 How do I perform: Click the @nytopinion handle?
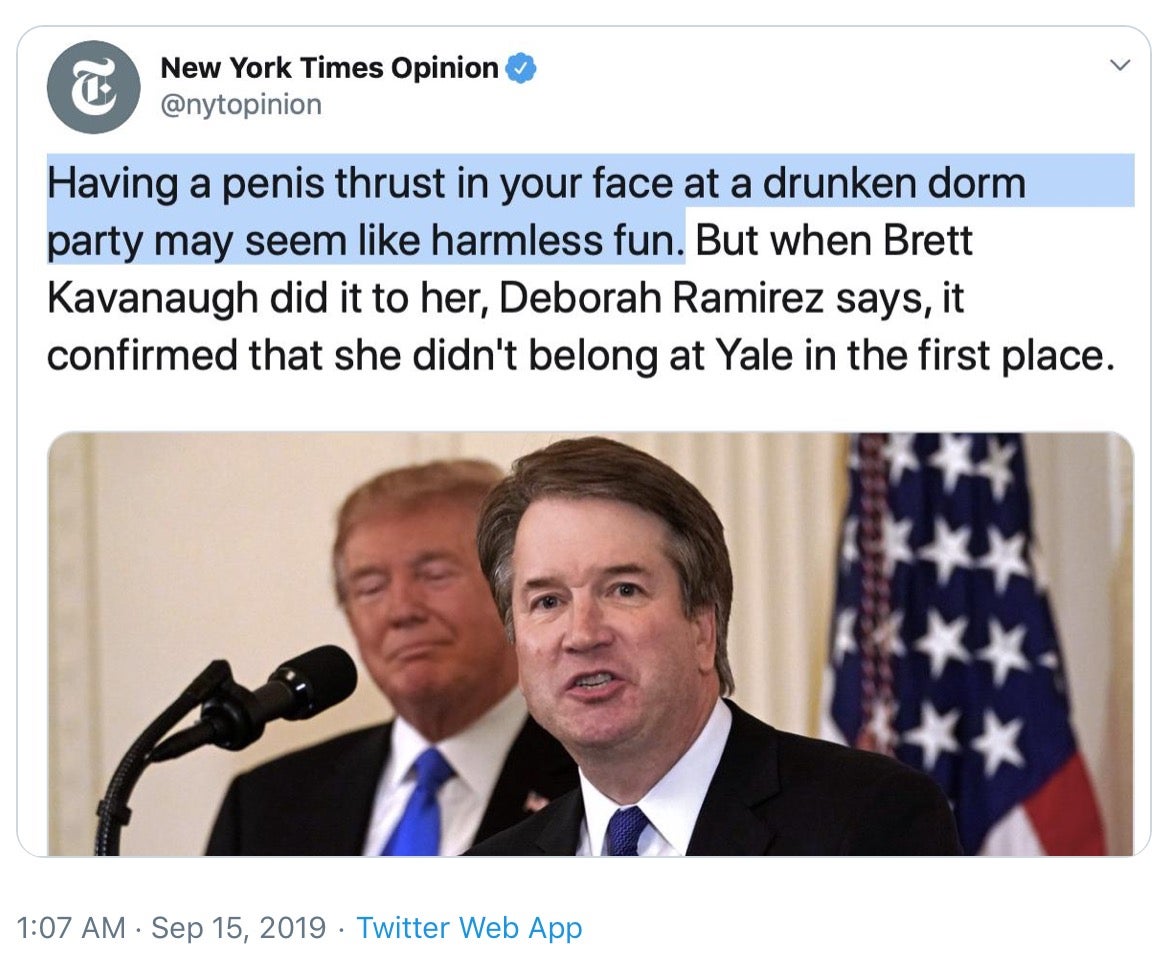241,104
